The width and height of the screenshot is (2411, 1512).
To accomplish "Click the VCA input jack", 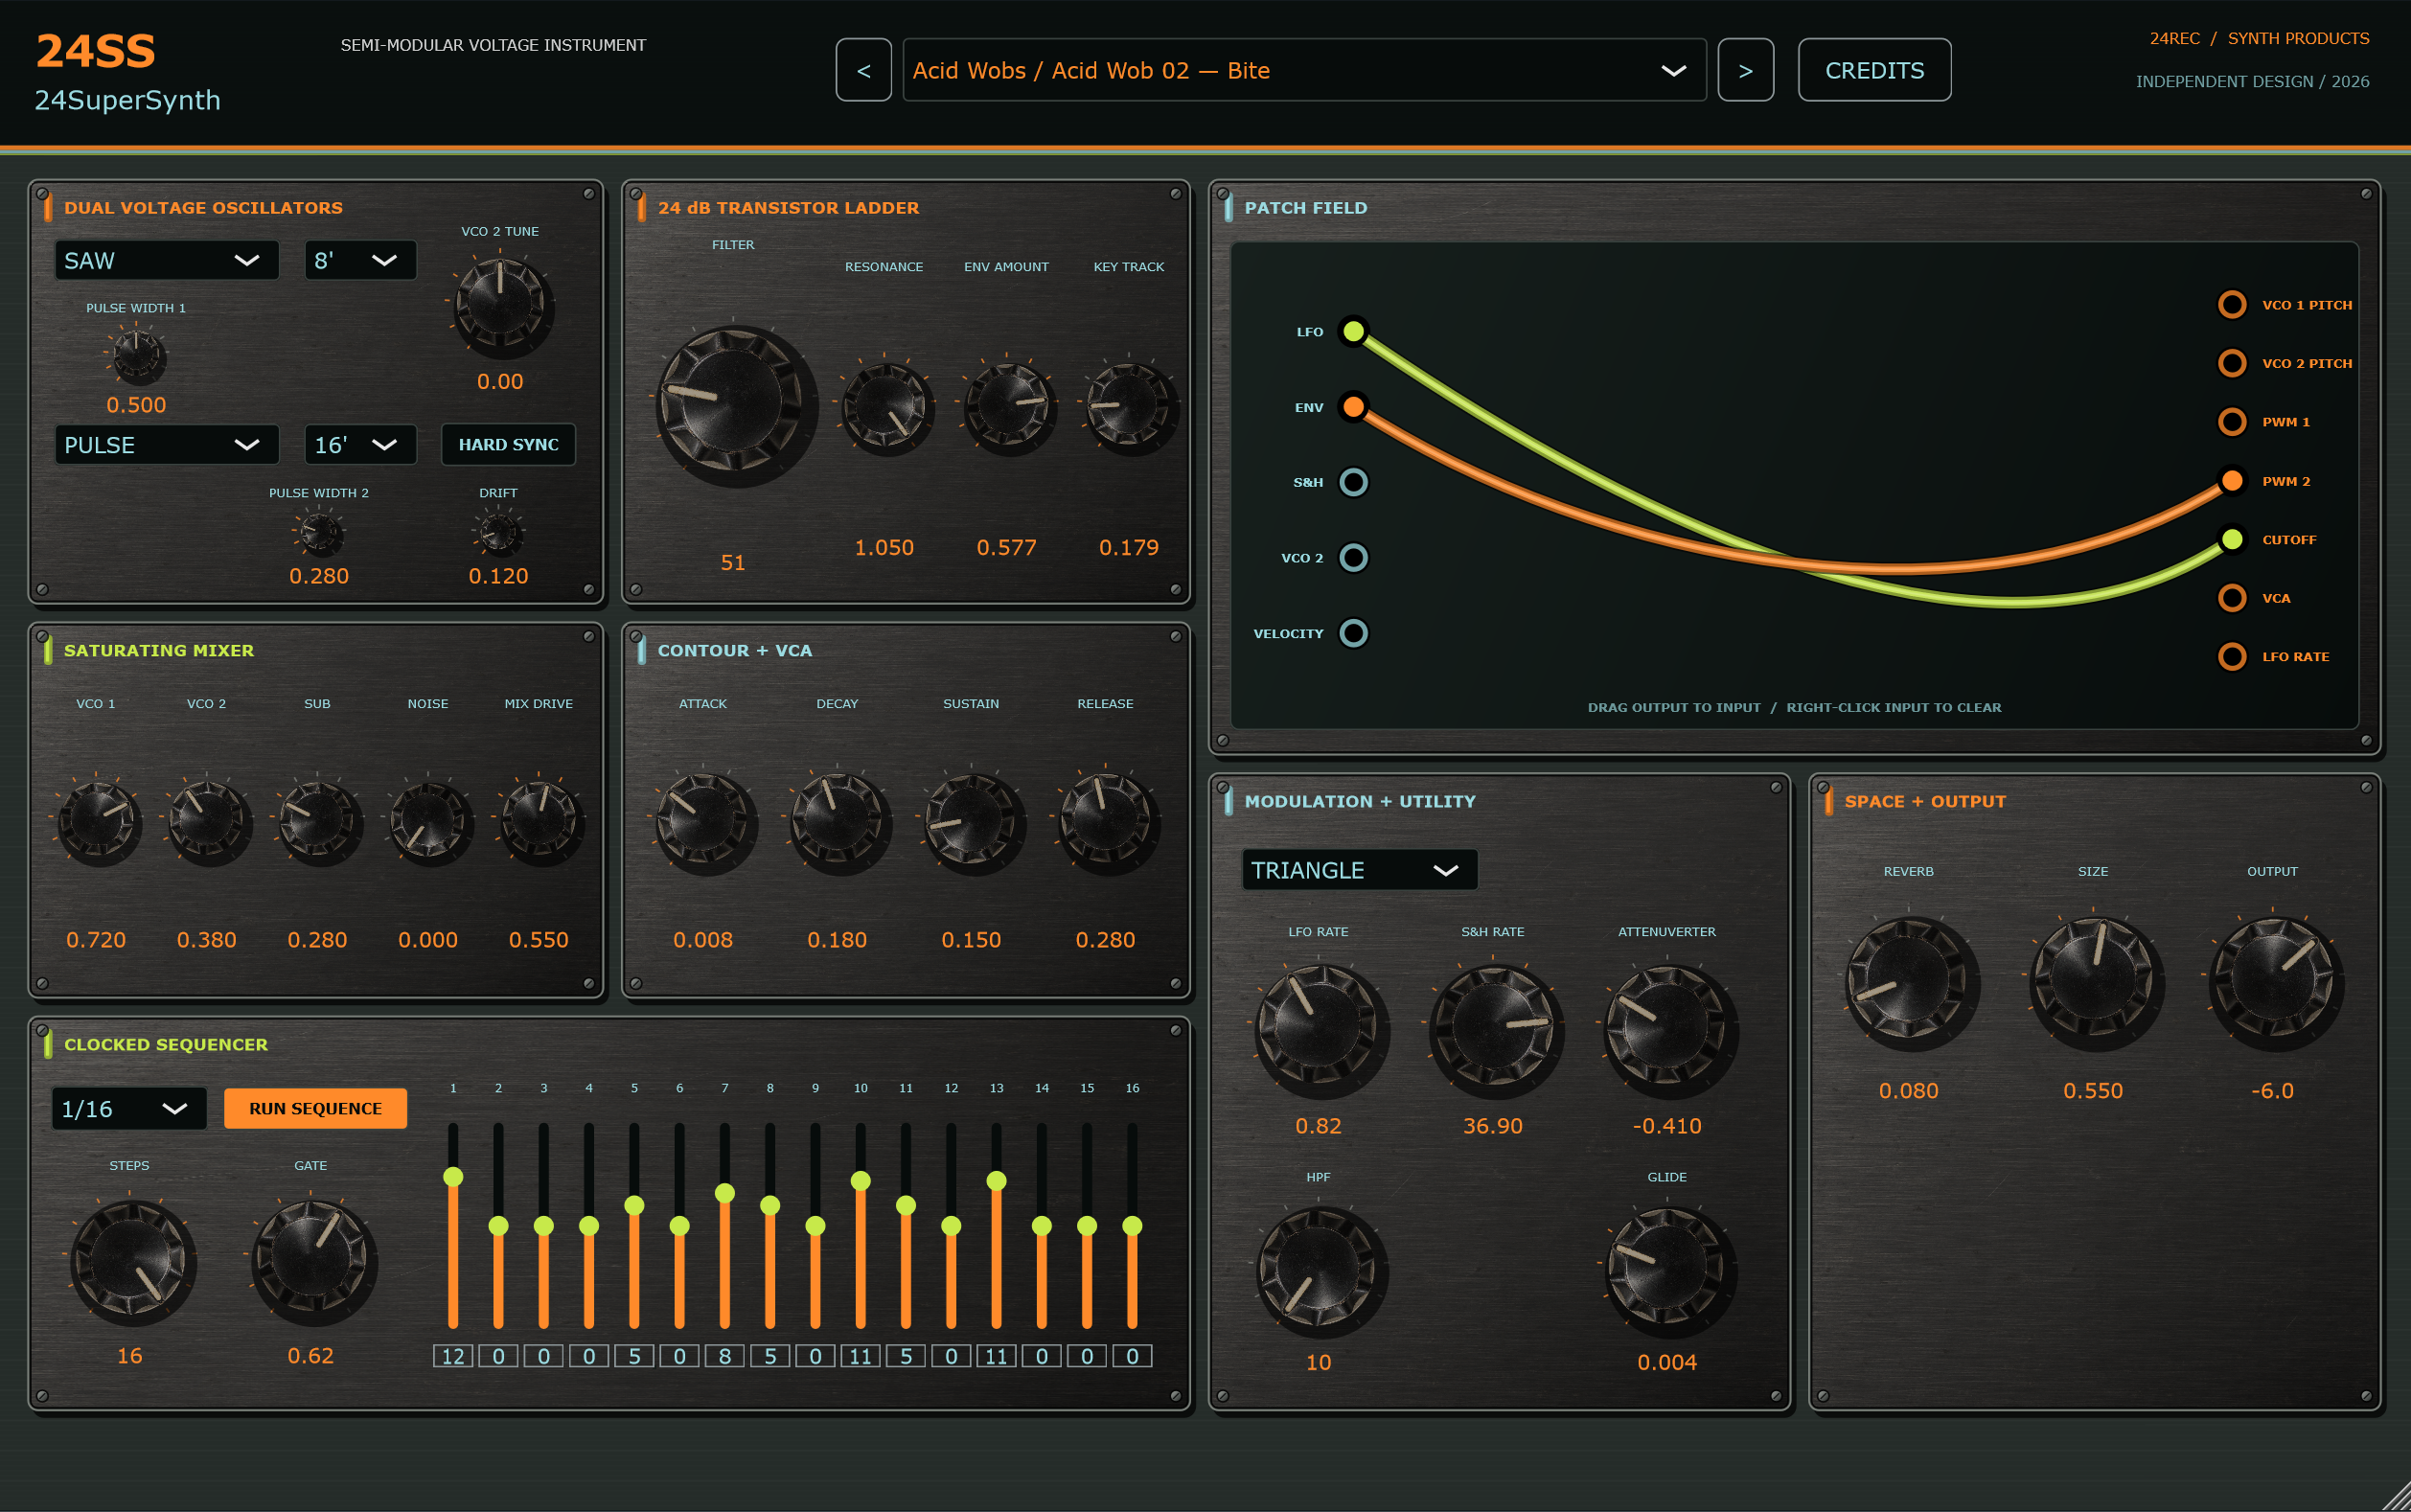I will coord(2232,598).
